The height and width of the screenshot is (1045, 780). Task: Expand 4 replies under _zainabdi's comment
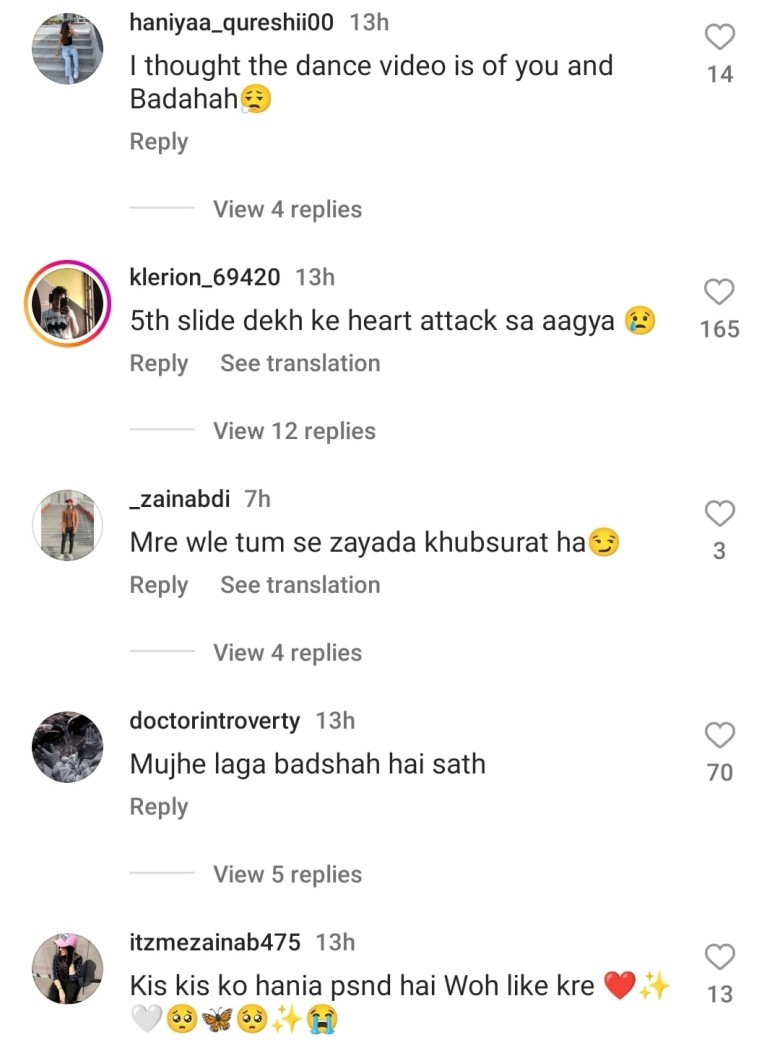point(287,653)
